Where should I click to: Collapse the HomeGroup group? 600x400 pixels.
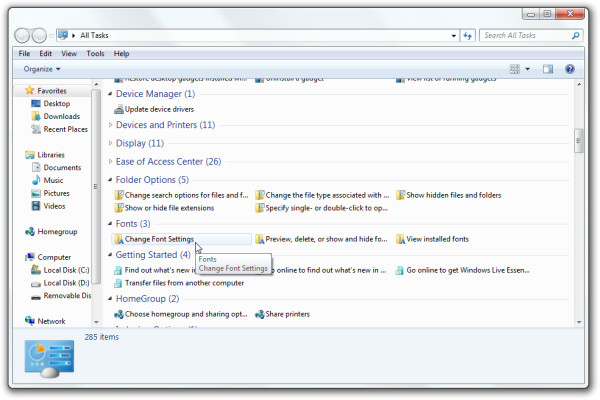(x=110, y=299)
